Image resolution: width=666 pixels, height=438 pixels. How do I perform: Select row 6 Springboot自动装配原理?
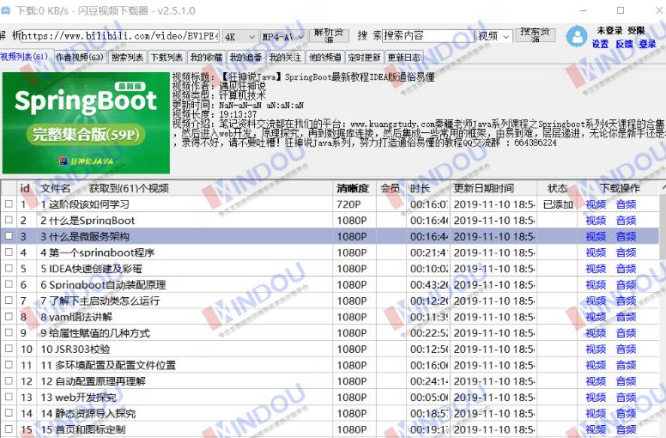(330, 285)
